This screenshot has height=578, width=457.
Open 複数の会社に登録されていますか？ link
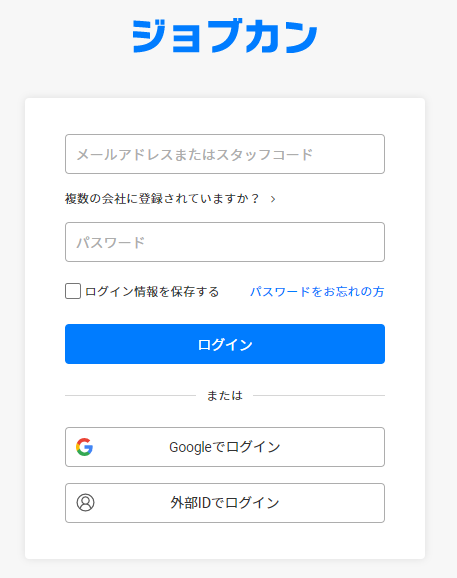click(162, 199)
